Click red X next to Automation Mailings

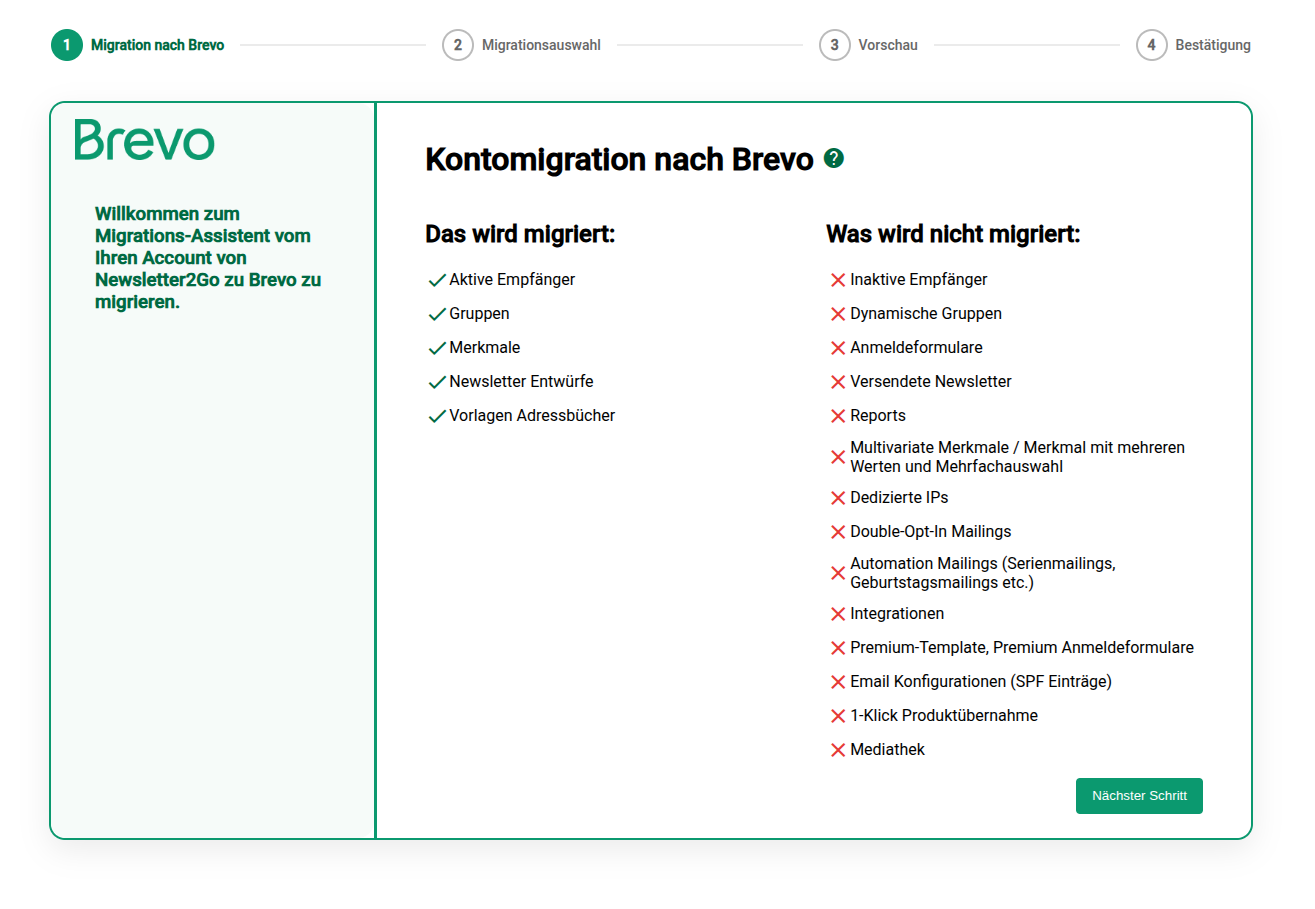(838, 573)
